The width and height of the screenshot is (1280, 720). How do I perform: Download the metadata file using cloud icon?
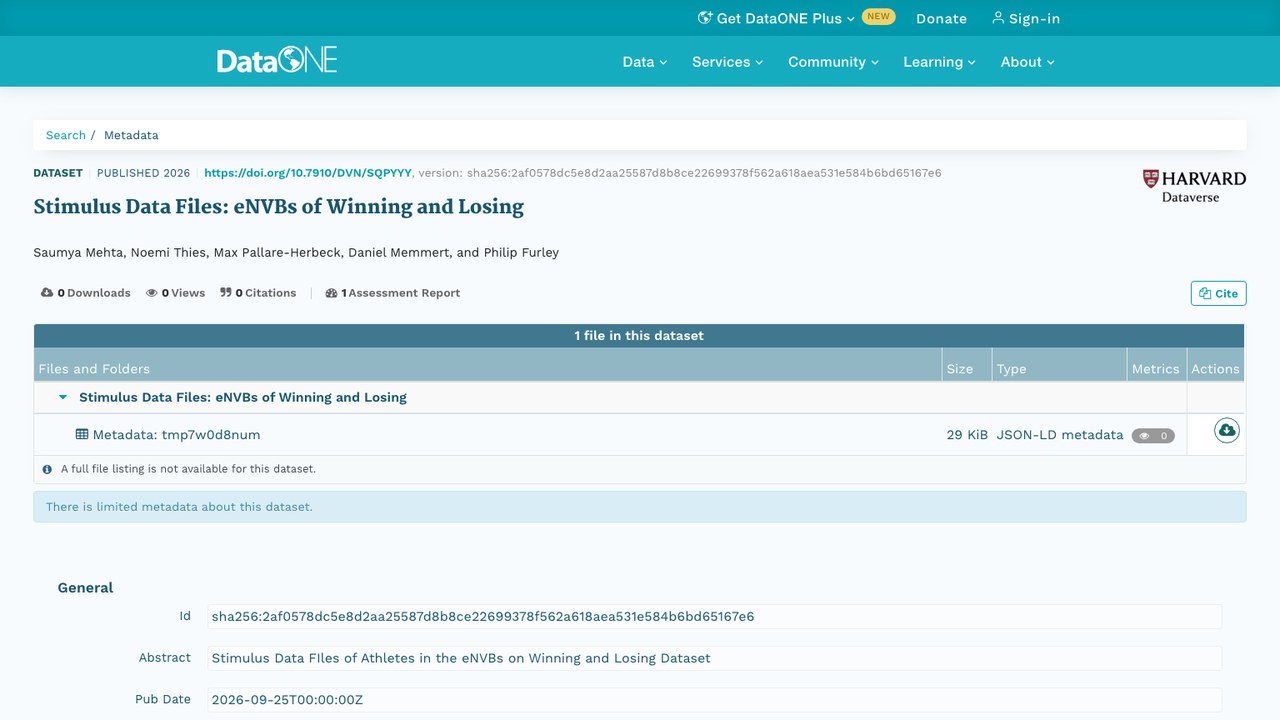tap(1227, 430)
